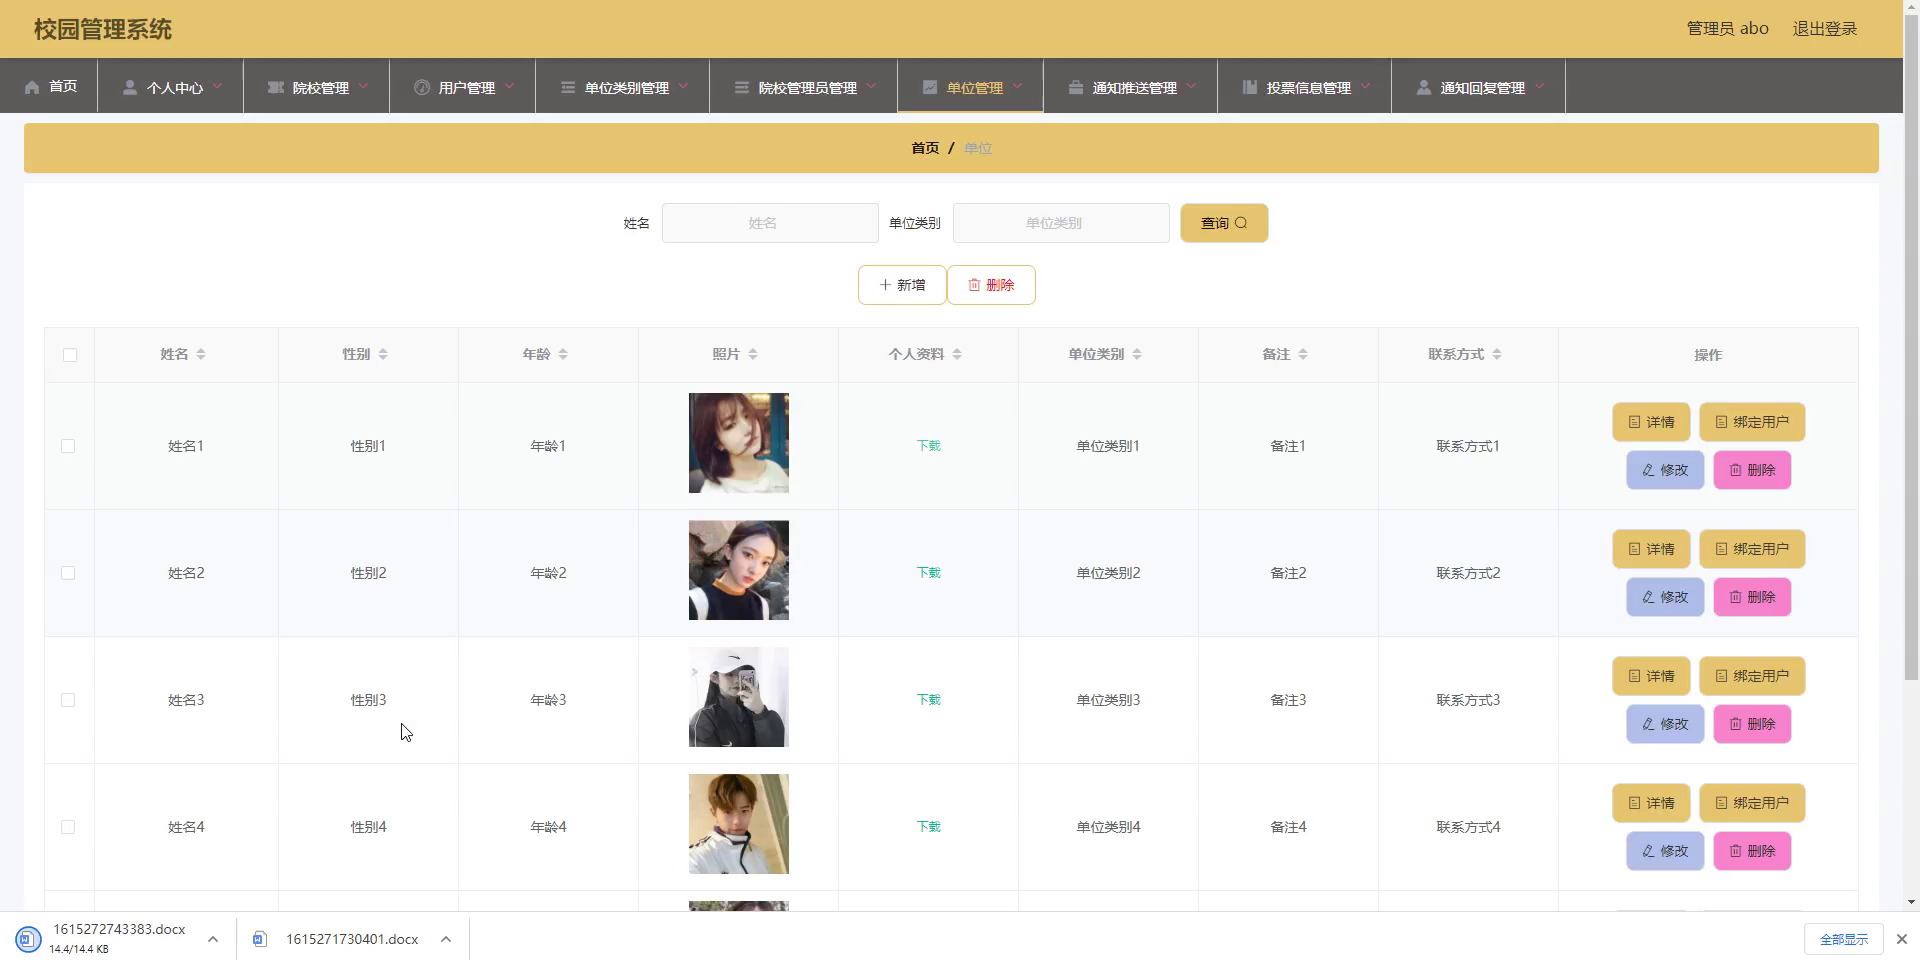
Task: Check the checkbox for row 姓名4
Action: [68, 827]
